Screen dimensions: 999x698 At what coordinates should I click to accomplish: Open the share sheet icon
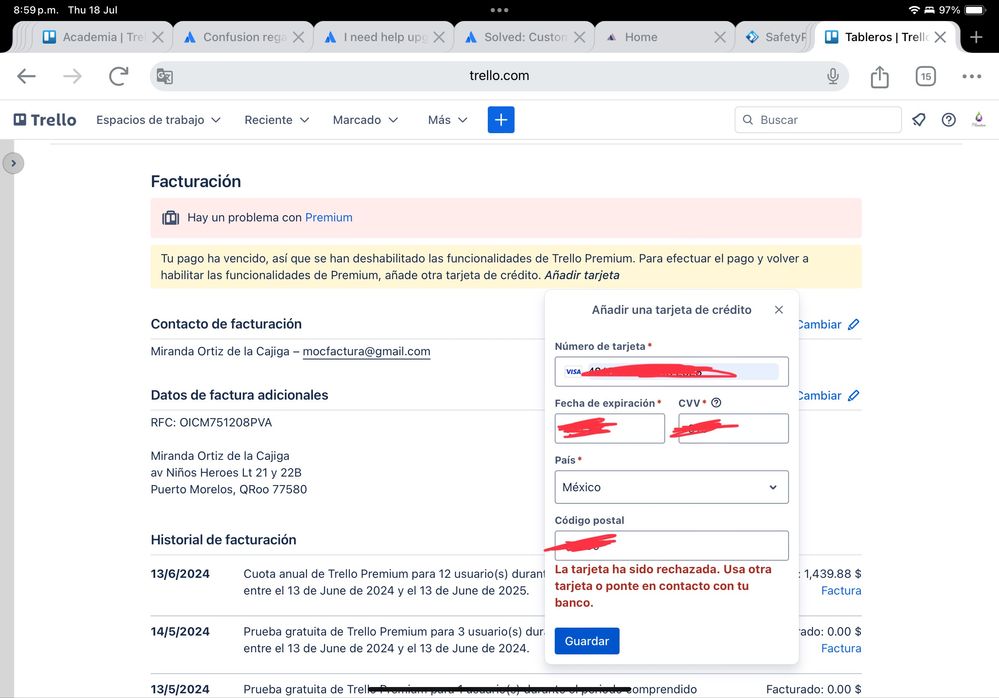pyautogui.click(x=880, y=76)
